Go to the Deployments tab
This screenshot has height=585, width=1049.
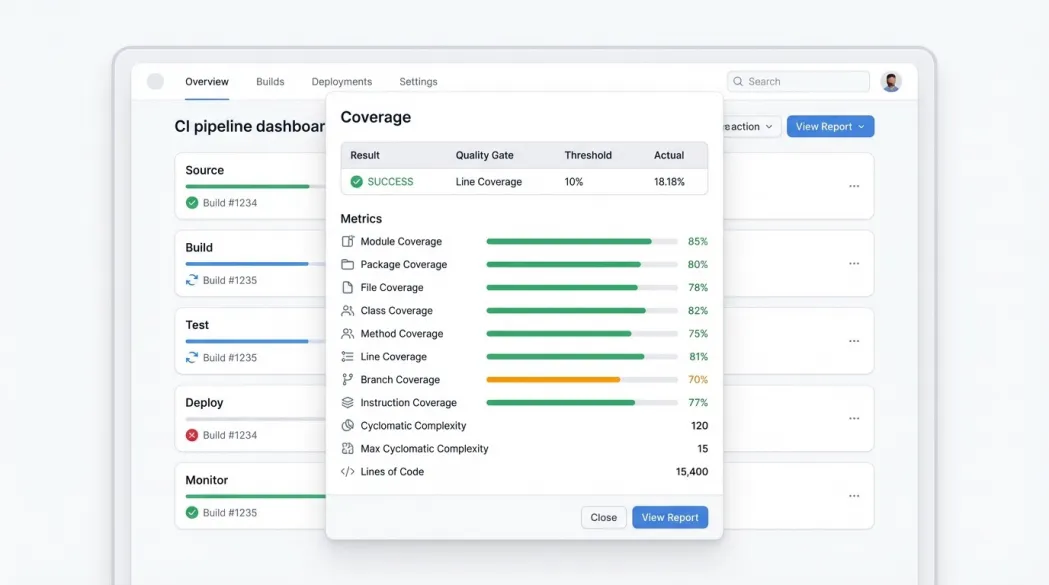coord(341,82)
